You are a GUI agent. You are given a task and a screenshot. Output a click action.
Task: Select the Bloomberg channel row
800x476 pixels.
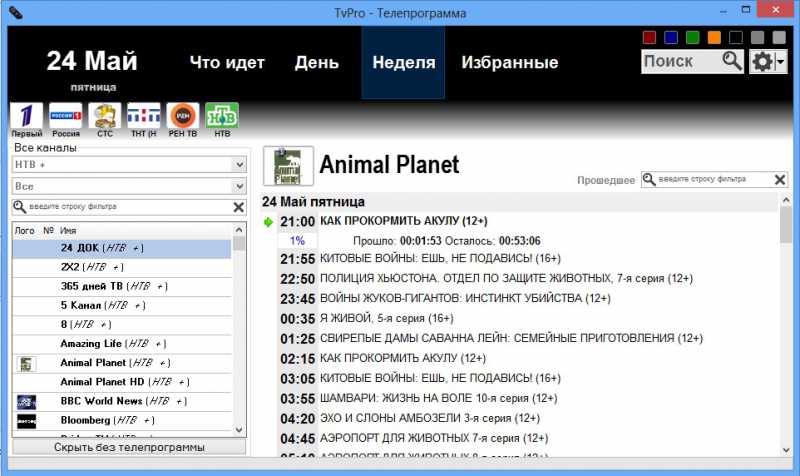tap(122, 420)
